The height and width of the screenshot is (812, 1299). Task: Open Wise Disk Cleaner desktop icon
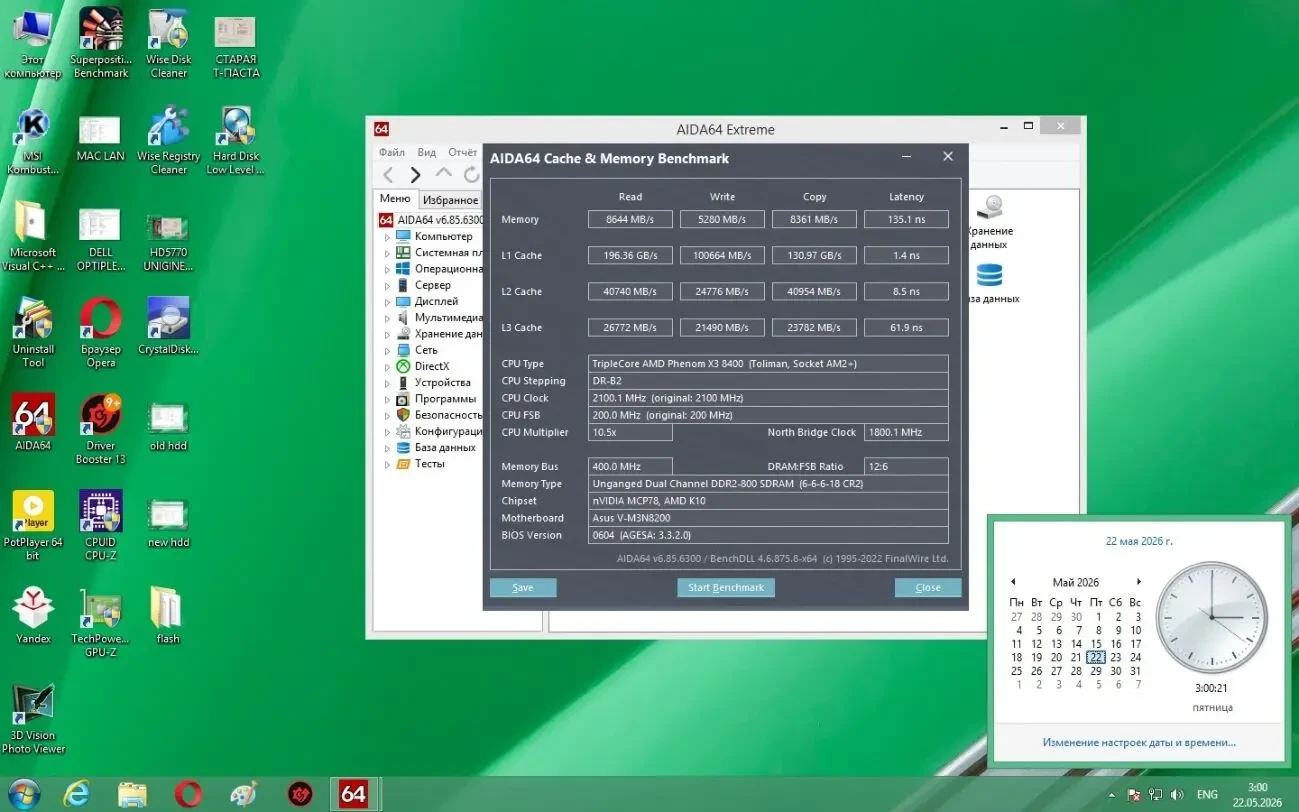point(169,43)
